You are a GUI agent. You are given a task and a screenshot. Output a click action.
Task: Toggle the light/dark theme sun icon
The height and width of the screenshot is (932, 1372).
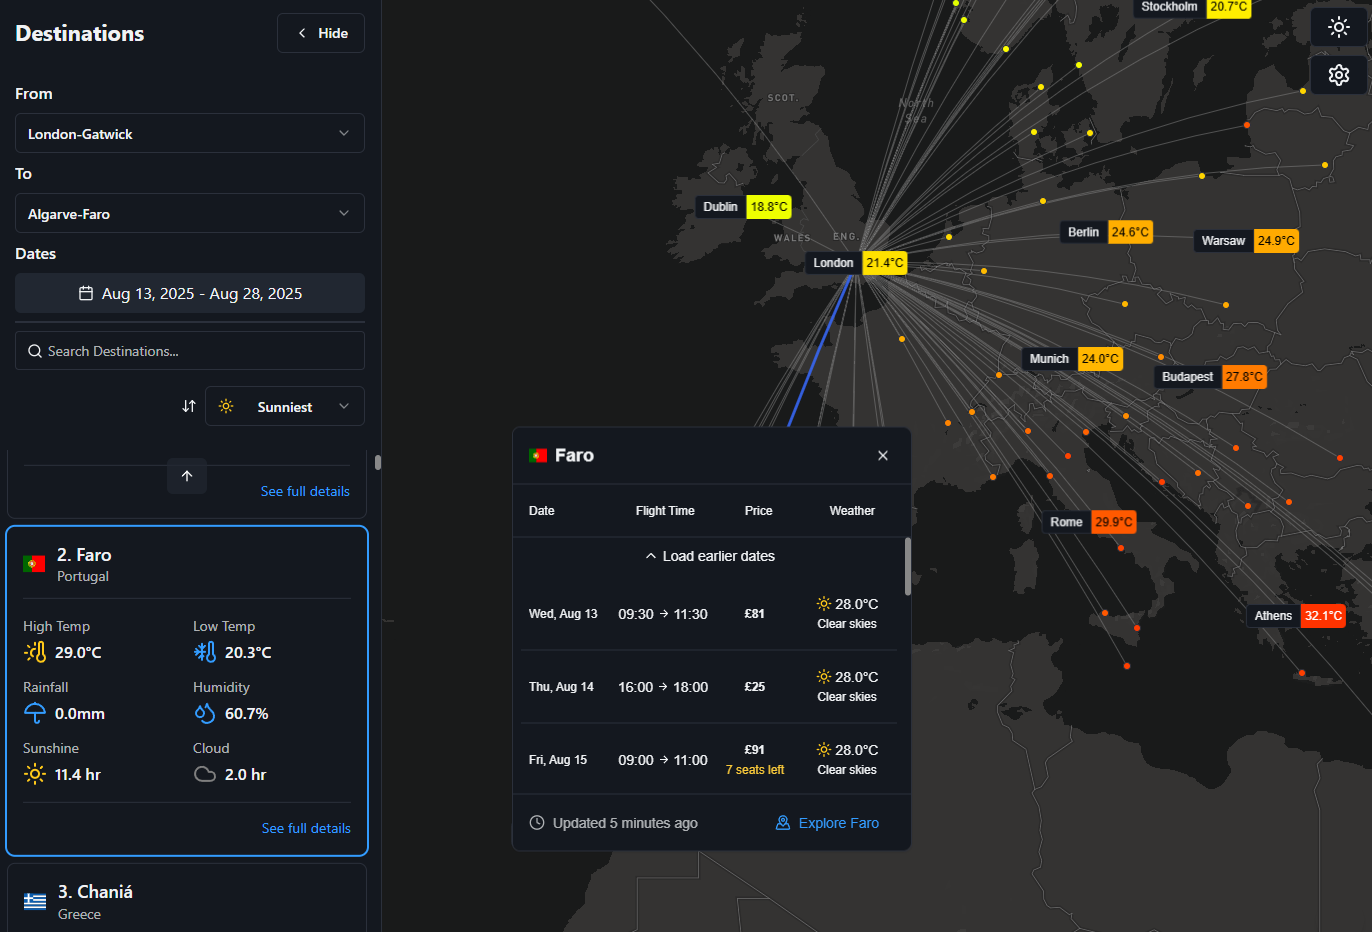pyautogui.click(x=1338, y=27)
